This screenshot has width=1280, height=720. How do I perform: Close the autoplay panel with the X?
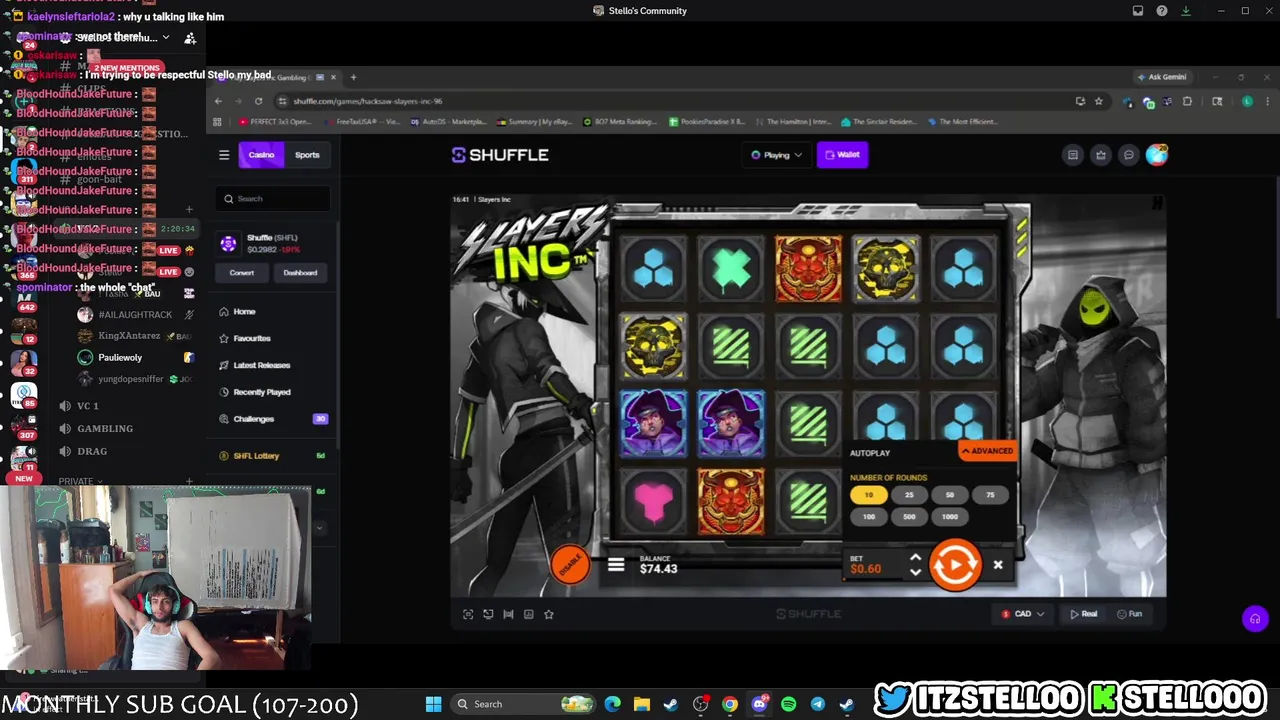[998, 565]
